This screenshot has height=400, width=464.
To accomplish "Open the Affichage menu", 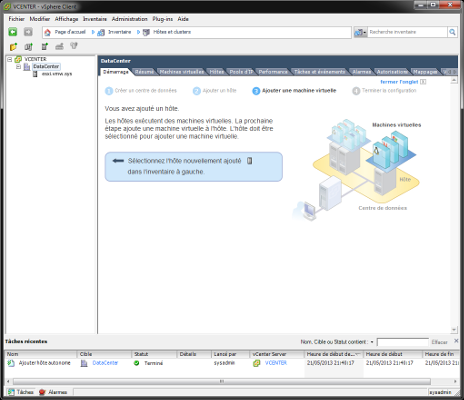I will pyautogui.click(x=66, y=19).
